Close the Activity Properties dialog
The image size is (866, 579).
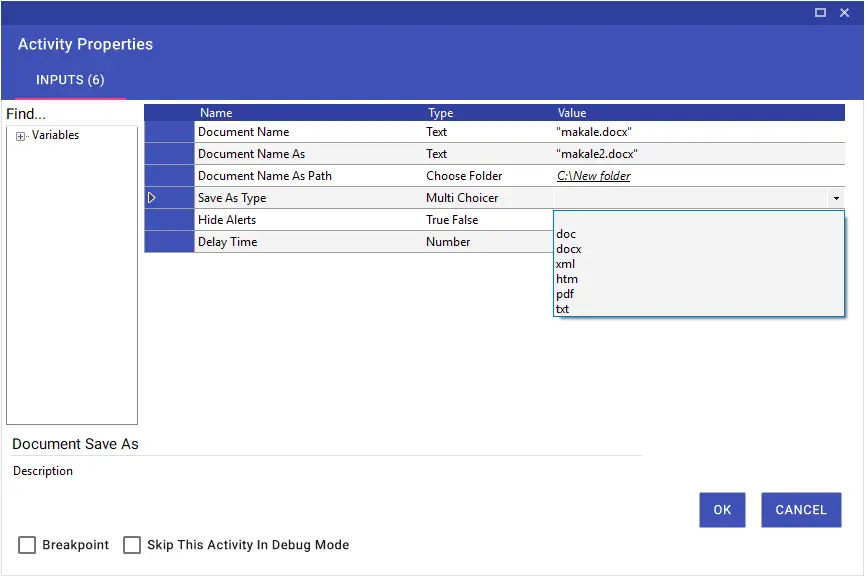point(844,12)
